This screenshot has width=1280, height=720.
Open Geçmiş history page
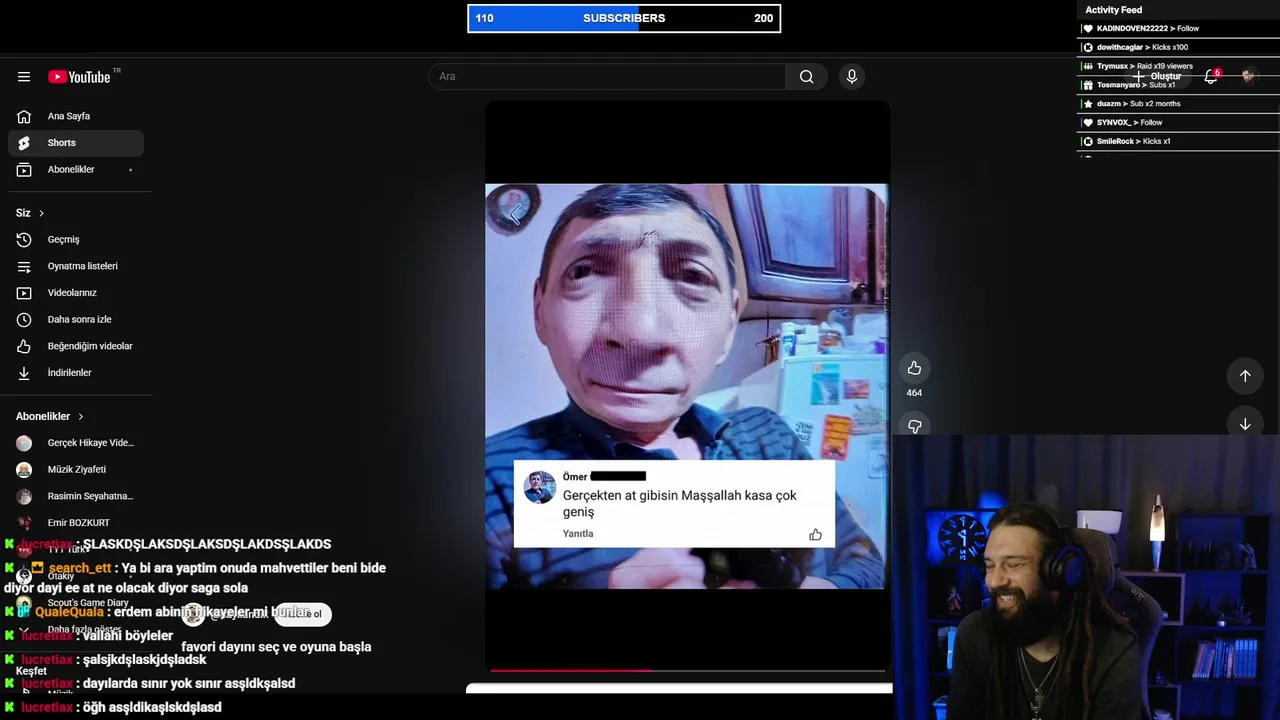(76, 240)
